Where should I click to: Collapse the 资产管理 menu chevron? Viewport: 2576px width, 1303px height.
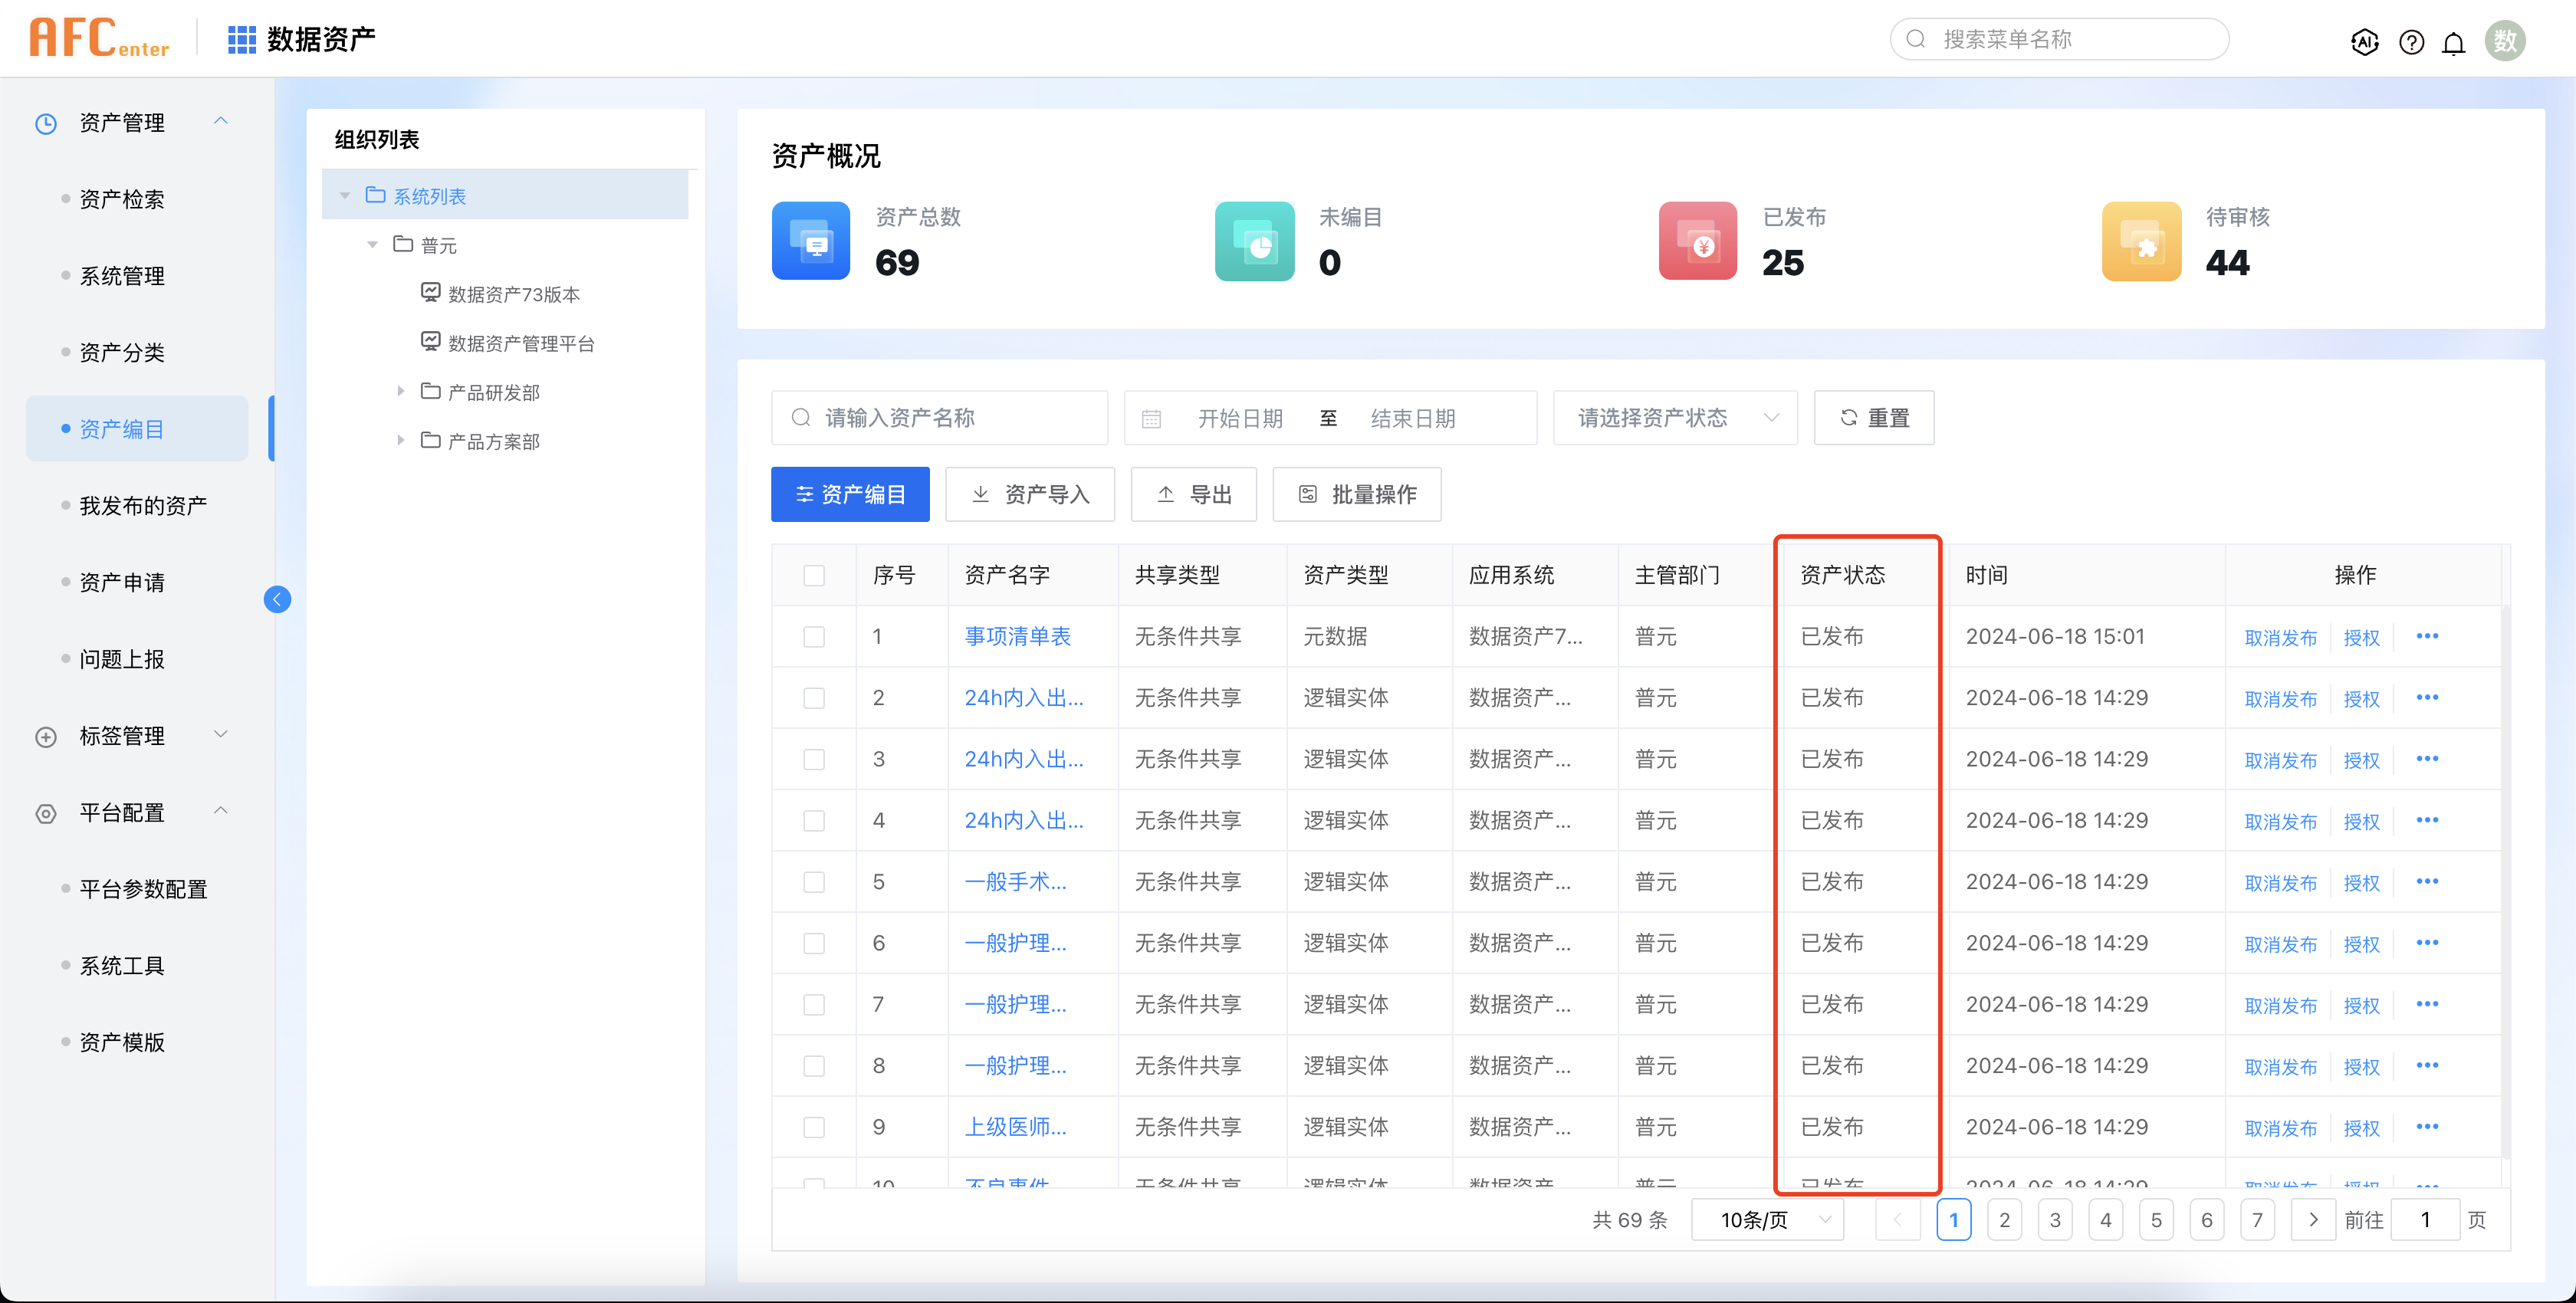click(221, 121)
